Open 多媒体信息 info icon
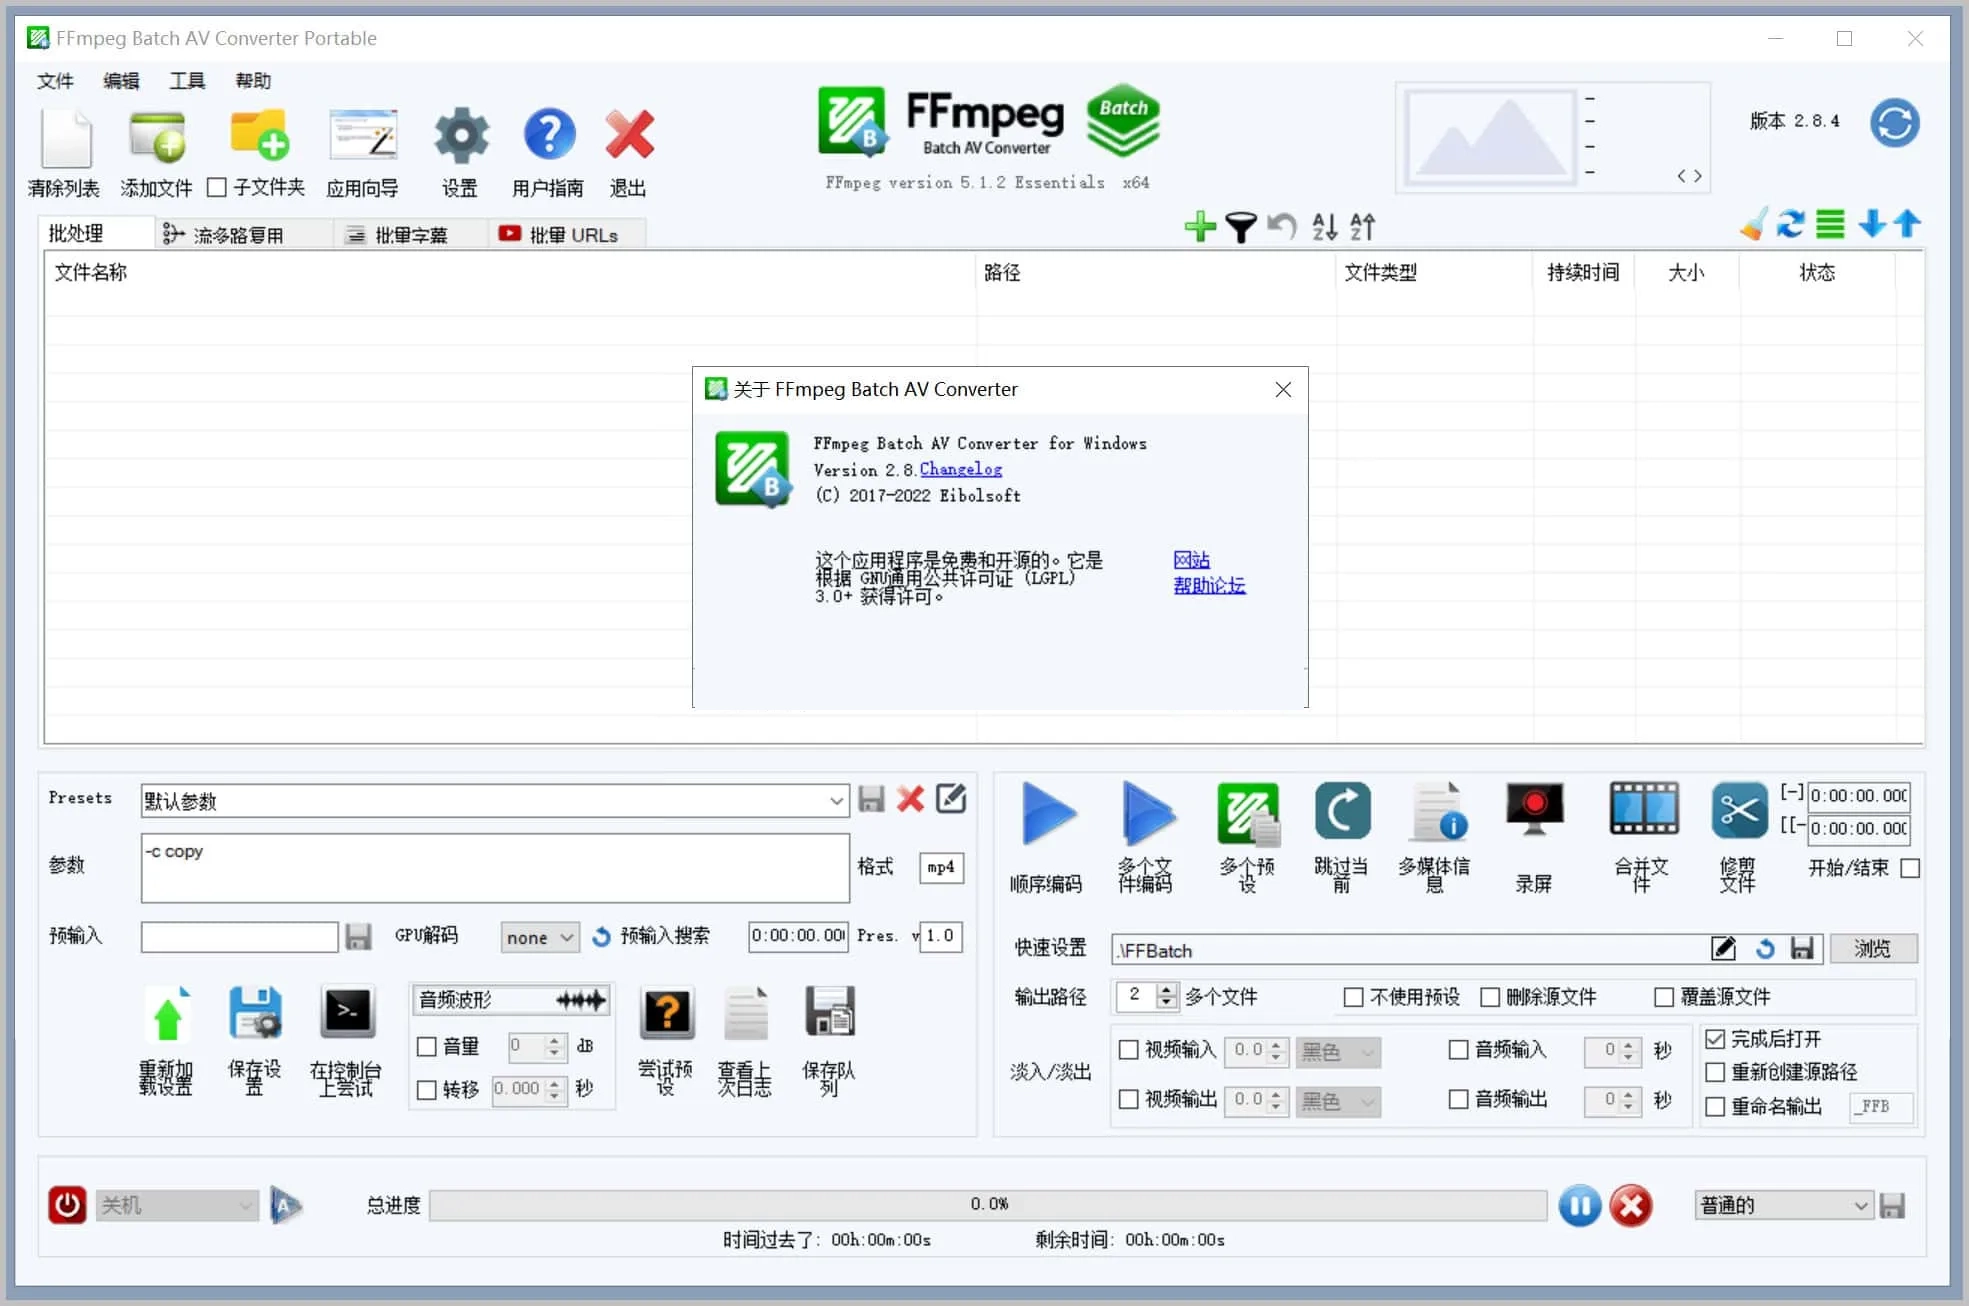The height and width of the screenshot is (1306, 1969). pos(1437,814)
